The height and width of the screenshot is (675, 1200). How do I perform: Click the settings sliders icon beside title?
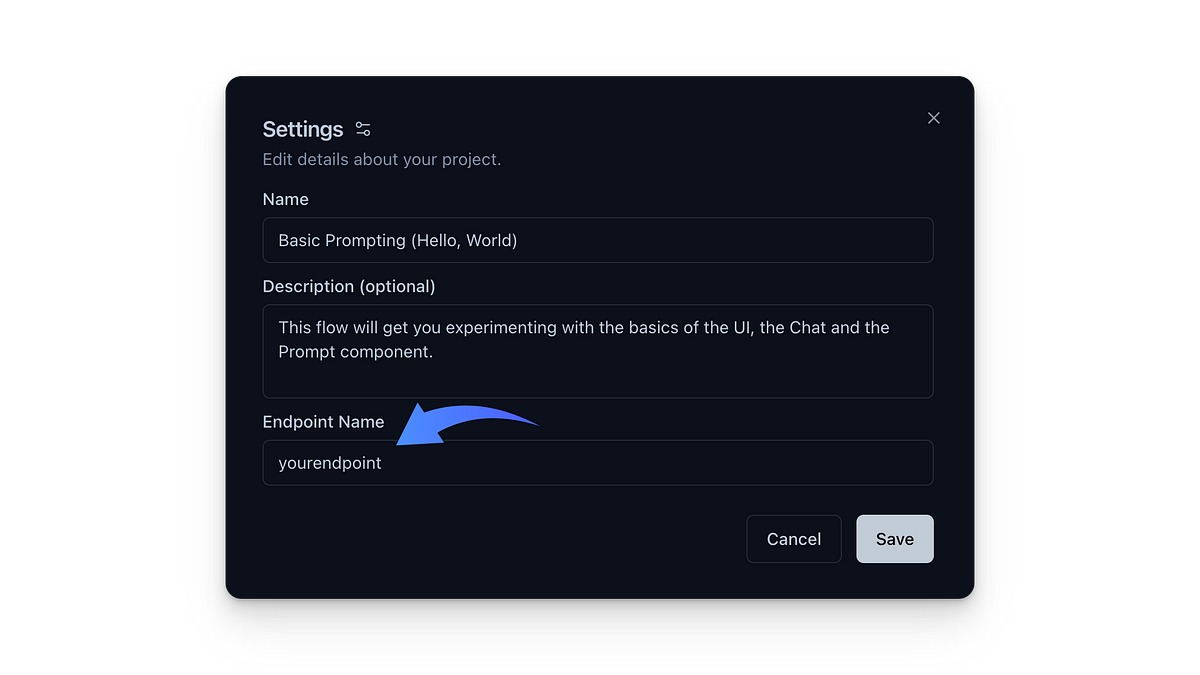(x=363, y=129)
